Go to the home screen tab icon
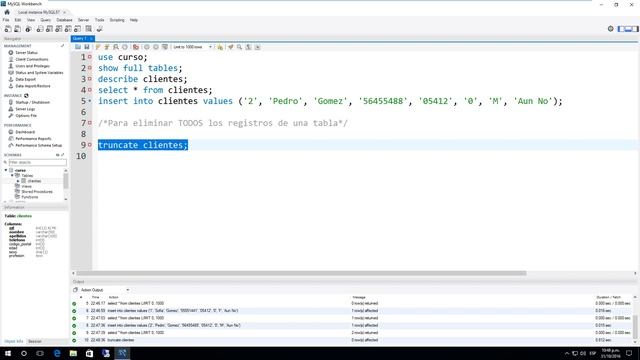Image resolution: width=640 pixels, height=360 pixels. (x=7, y=12)
